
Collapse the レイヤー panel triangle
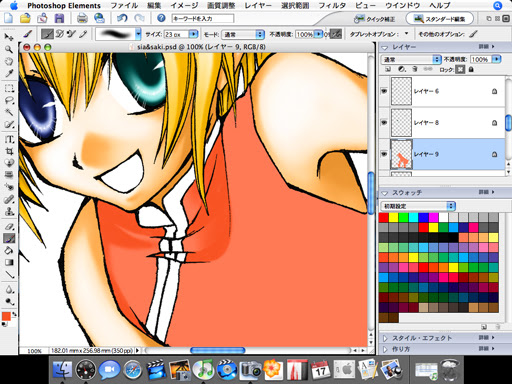pos(385,47)
